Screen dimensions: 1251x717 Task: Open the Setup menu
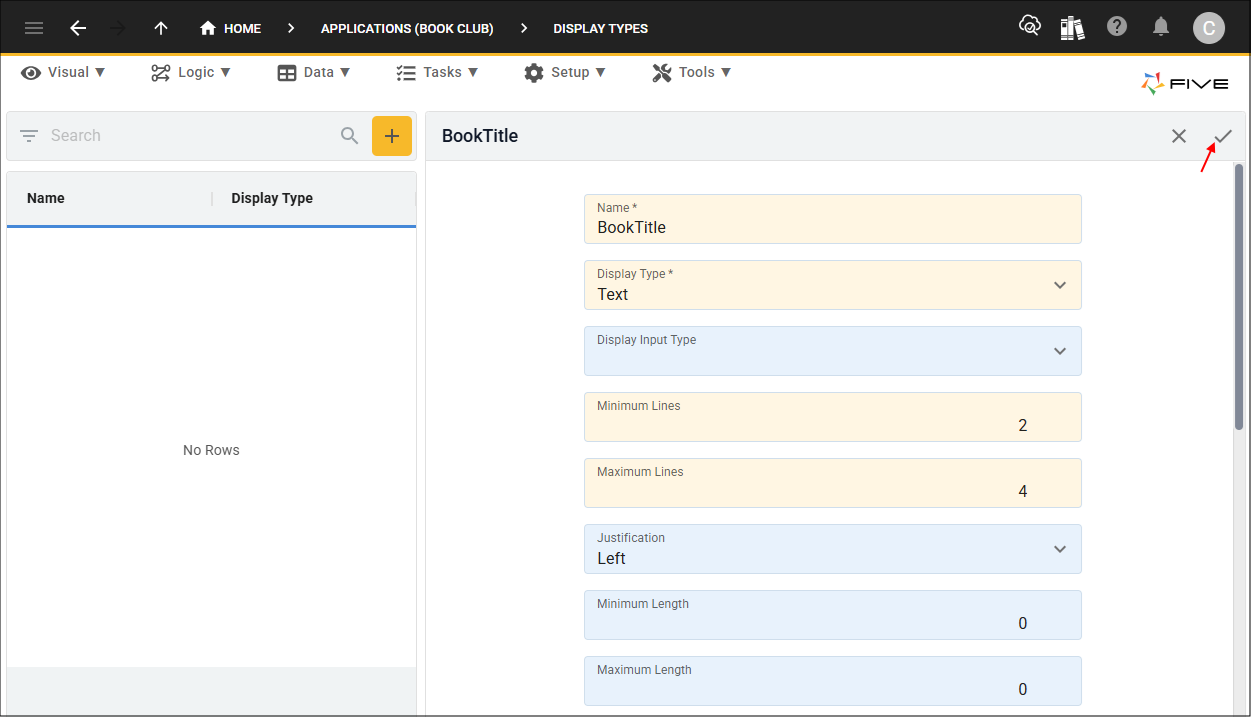565,72
